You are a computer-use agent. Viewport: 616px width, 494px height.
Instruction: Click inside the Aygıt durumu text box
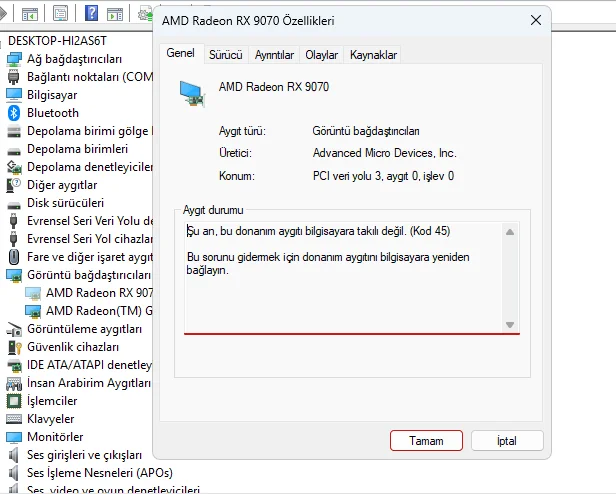click(x=344, y=278)
